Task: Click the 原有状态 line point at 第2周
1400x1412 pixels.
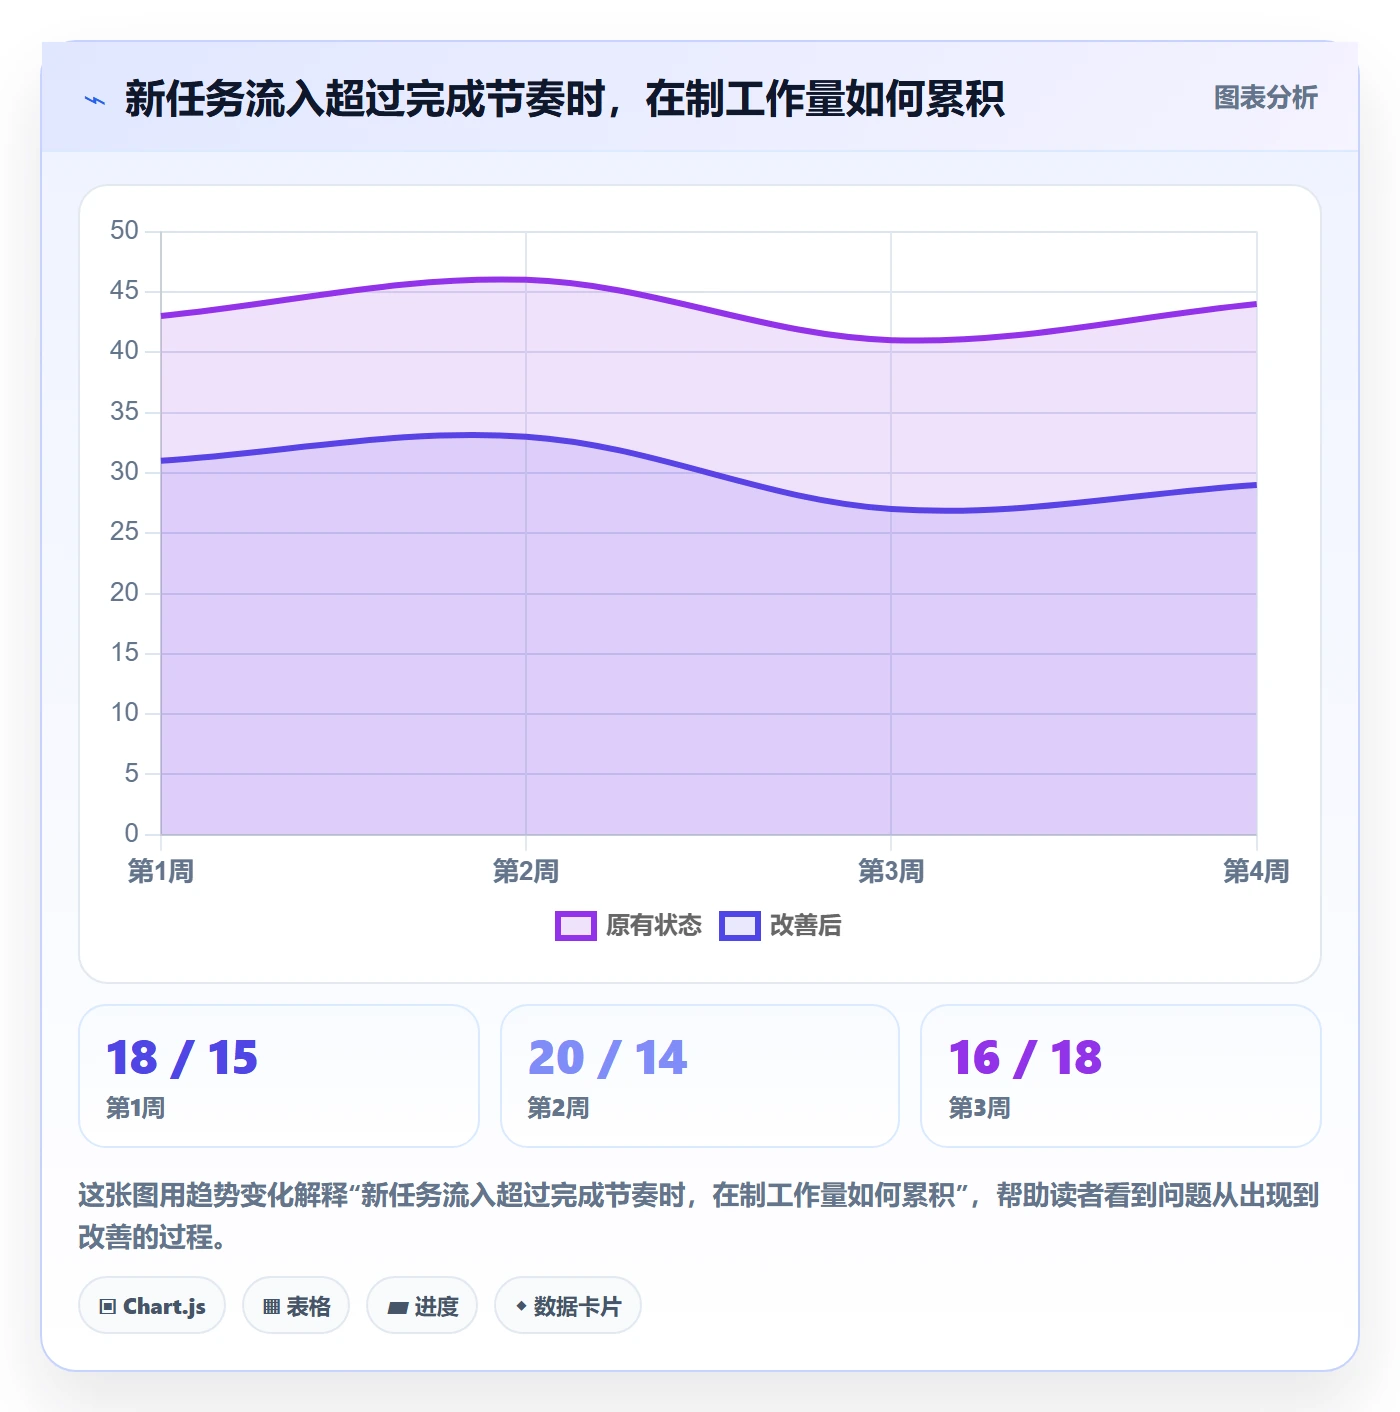Action: [526, 280]
